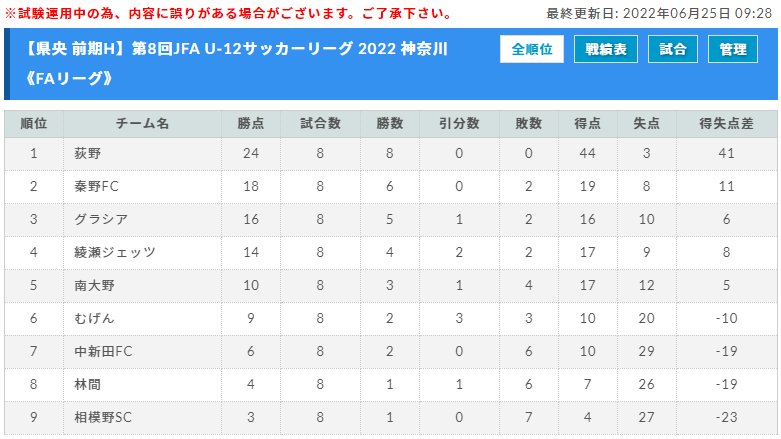The height and width of the screenshot is (439, 781).
Task: Open the 戦績表 tab
Action: pos(606,50)
